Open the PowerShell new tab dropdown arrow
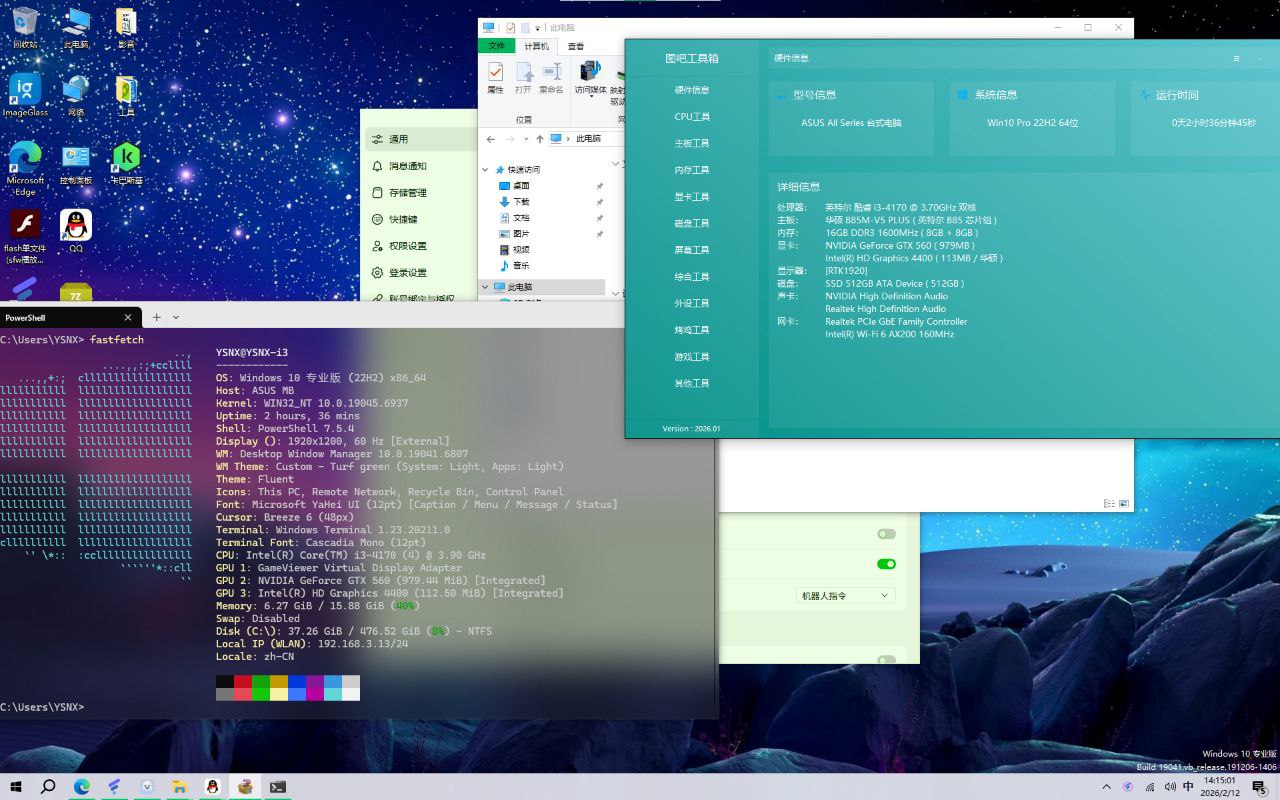Viewport: 1280px width, 800px height. 176,317
